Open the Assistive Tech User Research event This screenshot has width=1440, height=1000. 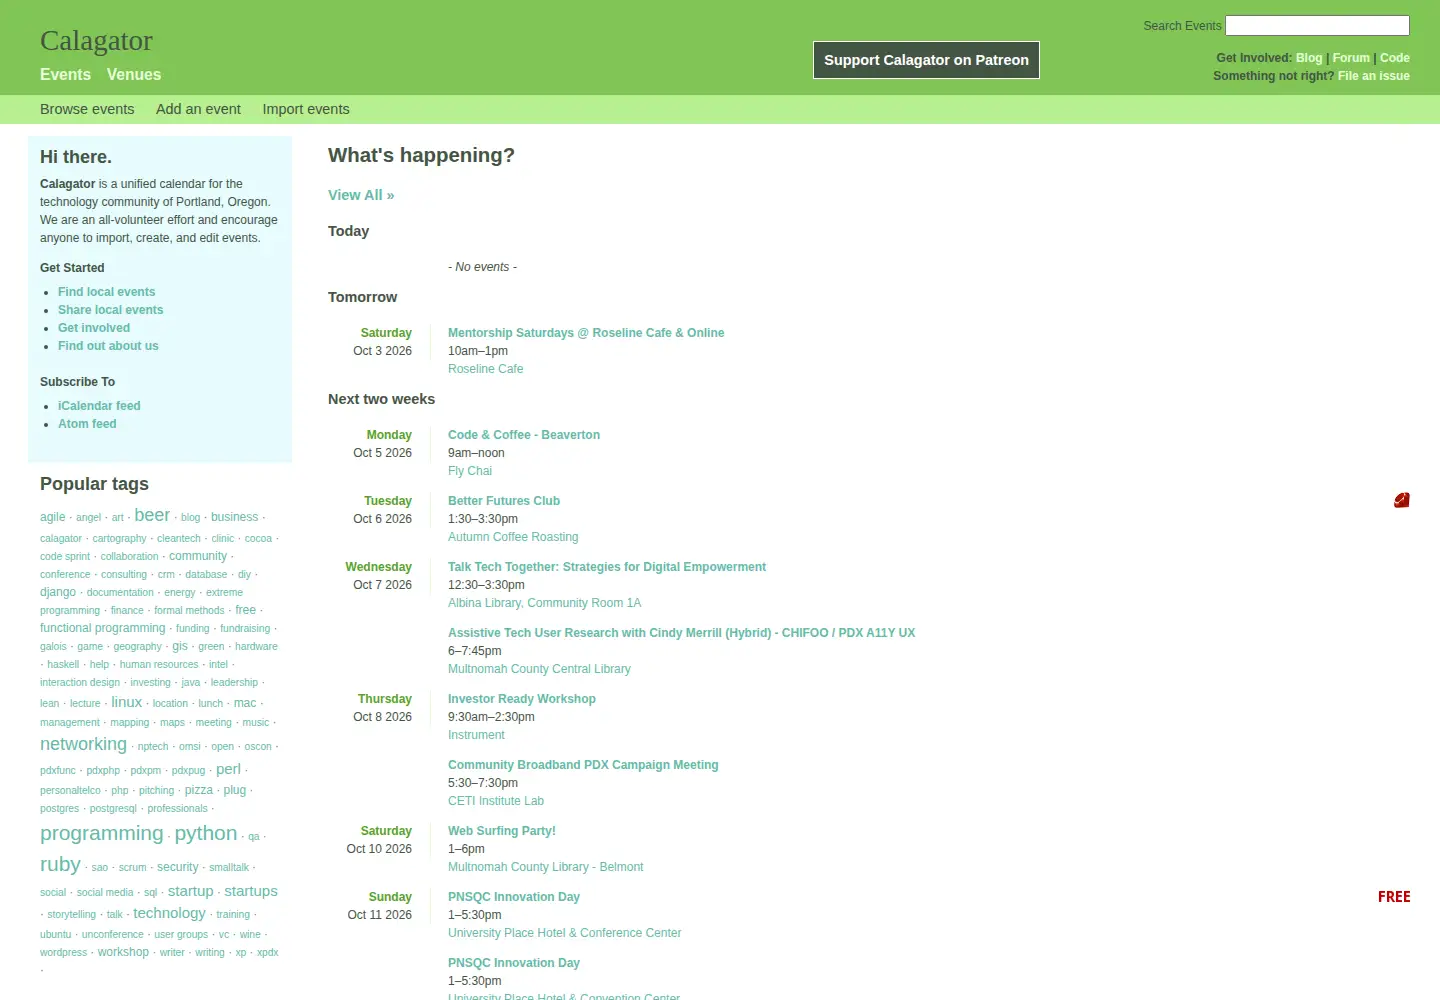(682, 633)
